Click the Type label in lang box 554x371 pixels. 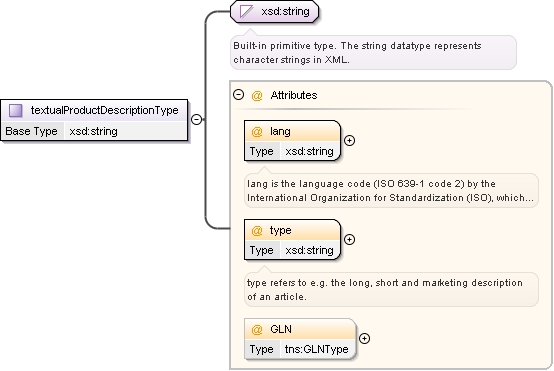point(261,151)
